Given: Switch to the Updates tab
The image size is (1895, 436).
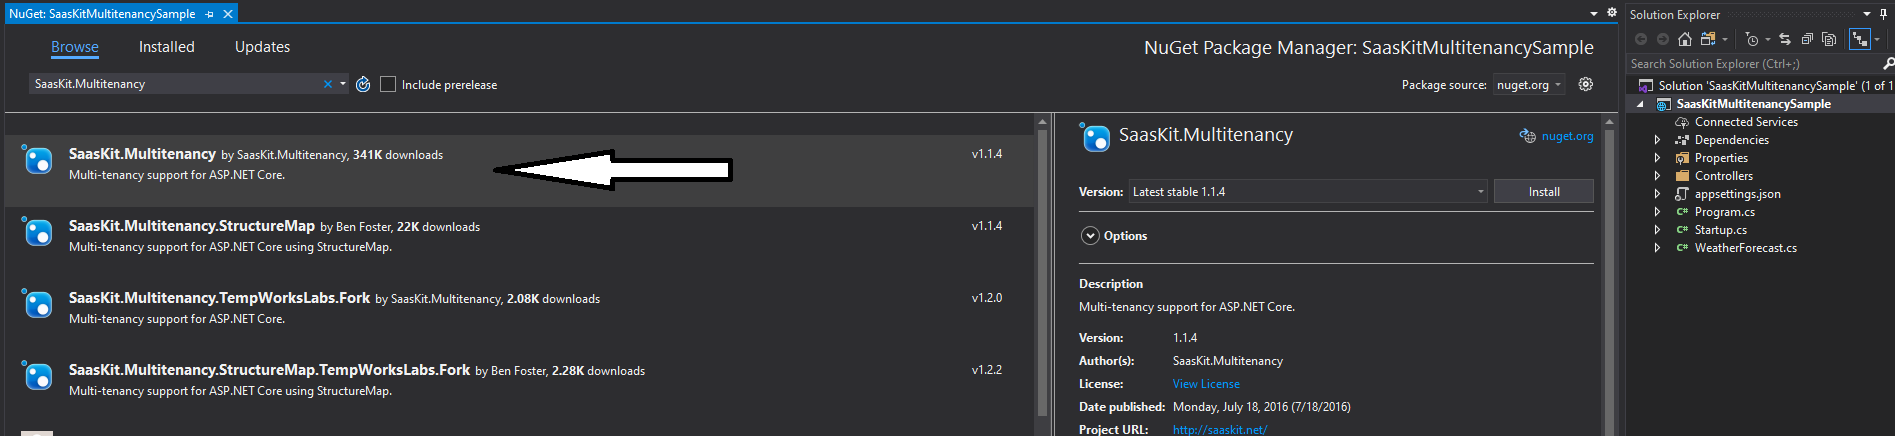Looking at the screenshot, I should tap(262, 47).
